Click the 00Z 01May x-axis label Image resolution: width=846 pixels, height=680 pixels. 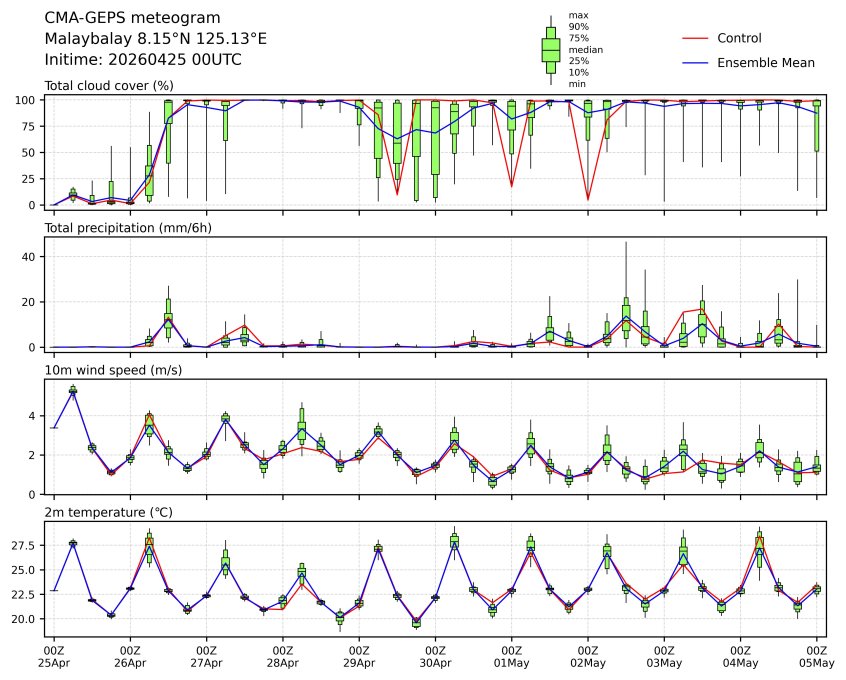[512, 657]
